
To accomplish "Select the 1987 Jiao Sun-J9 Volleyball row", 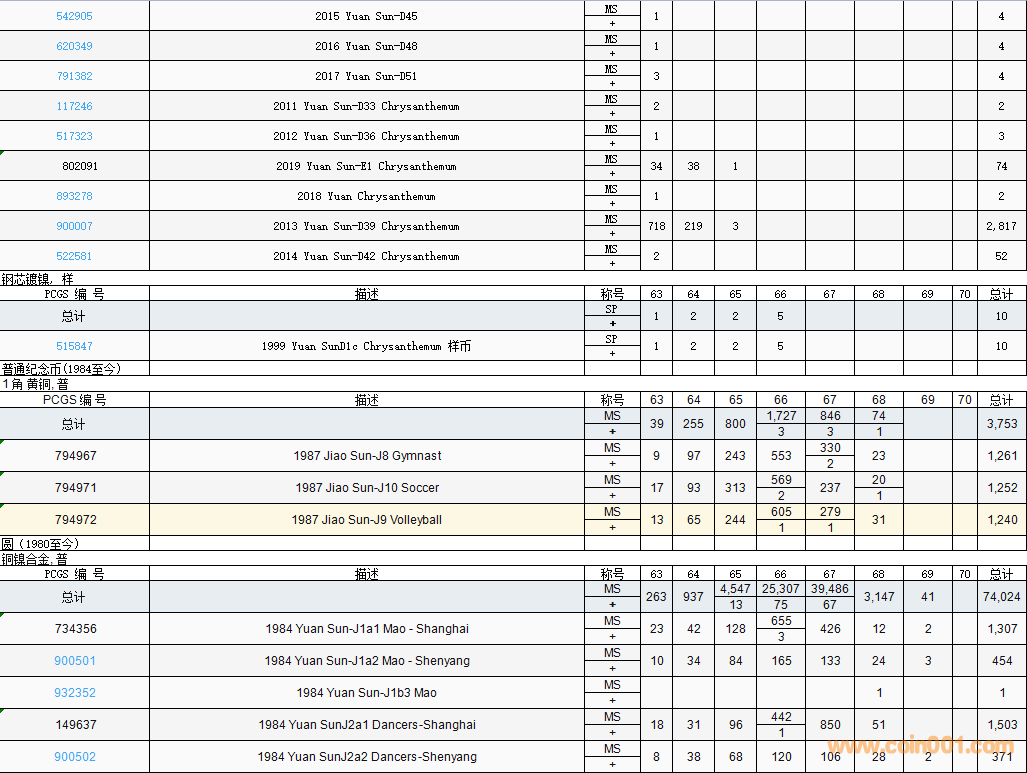I will tap(367, 520).
